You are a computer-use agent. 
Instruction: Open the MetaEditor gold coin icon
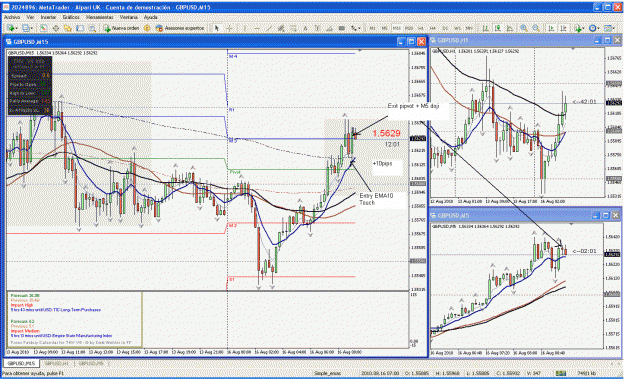tap(147, 28)
